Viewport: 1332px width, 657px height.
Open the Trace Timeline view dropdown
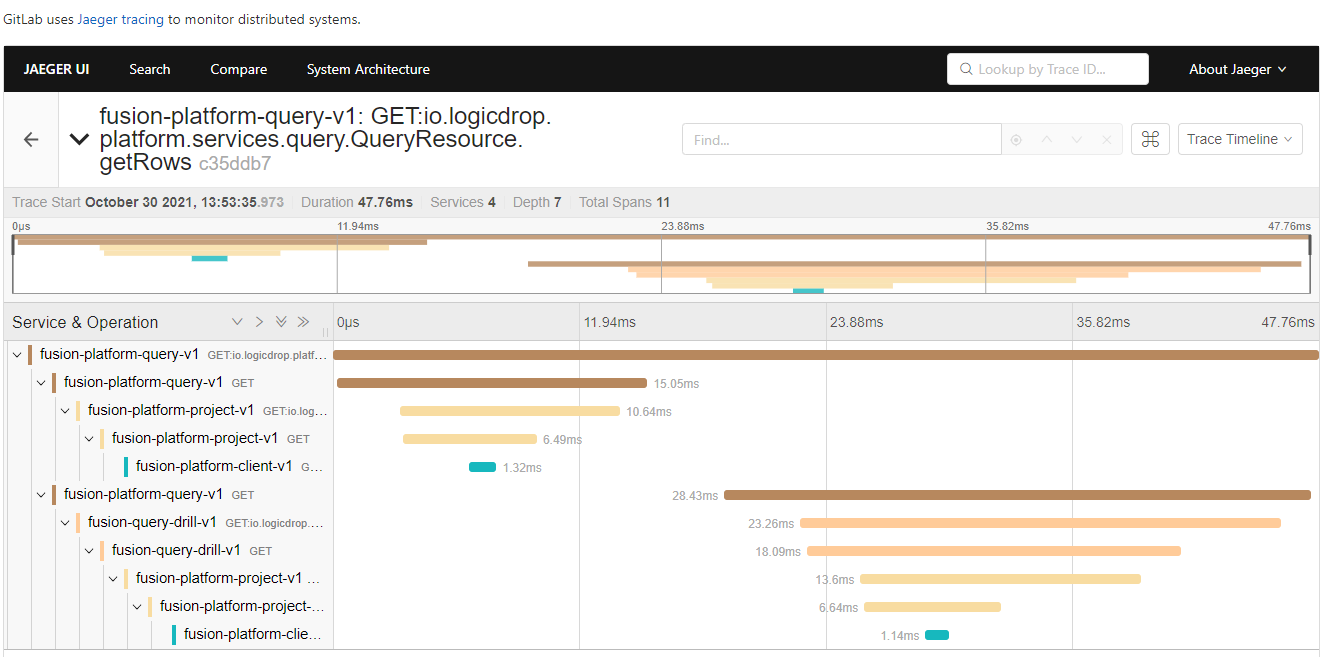[1240, 140]
